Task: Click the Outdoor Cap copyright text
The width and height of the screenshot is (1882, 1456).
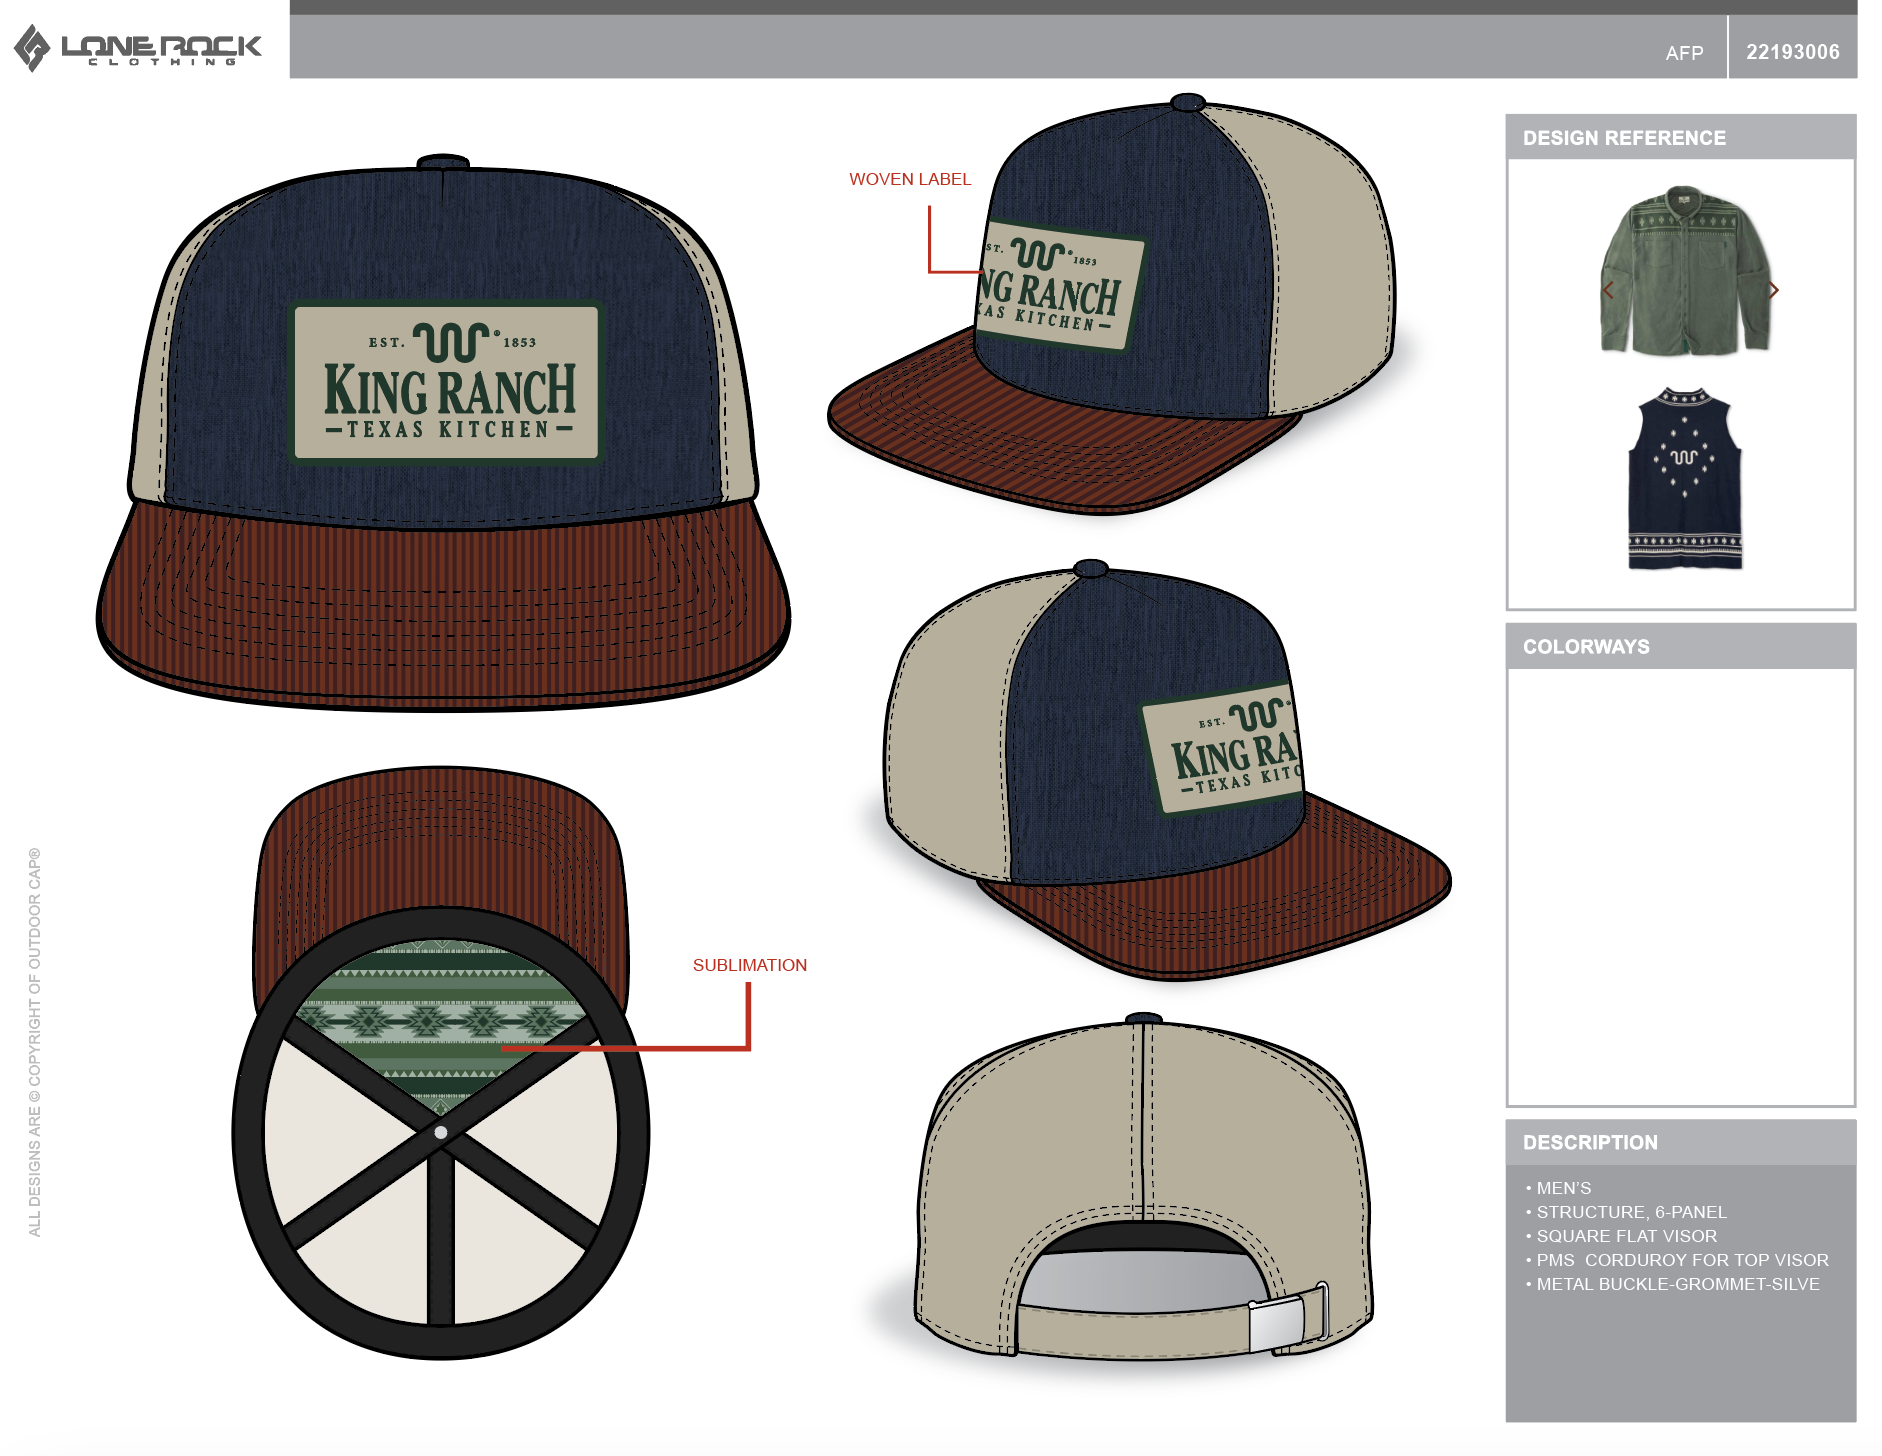Action: tap(35, 1042)
